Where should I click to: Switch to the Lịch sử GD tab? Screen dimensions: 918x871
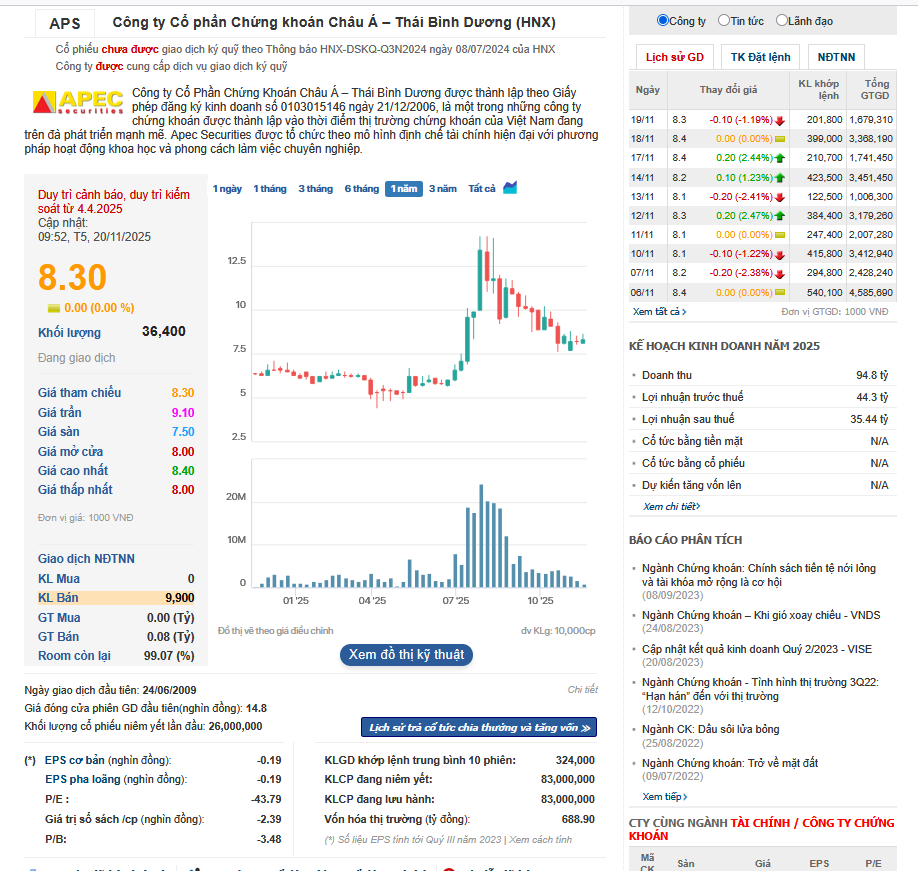point(674,57)
